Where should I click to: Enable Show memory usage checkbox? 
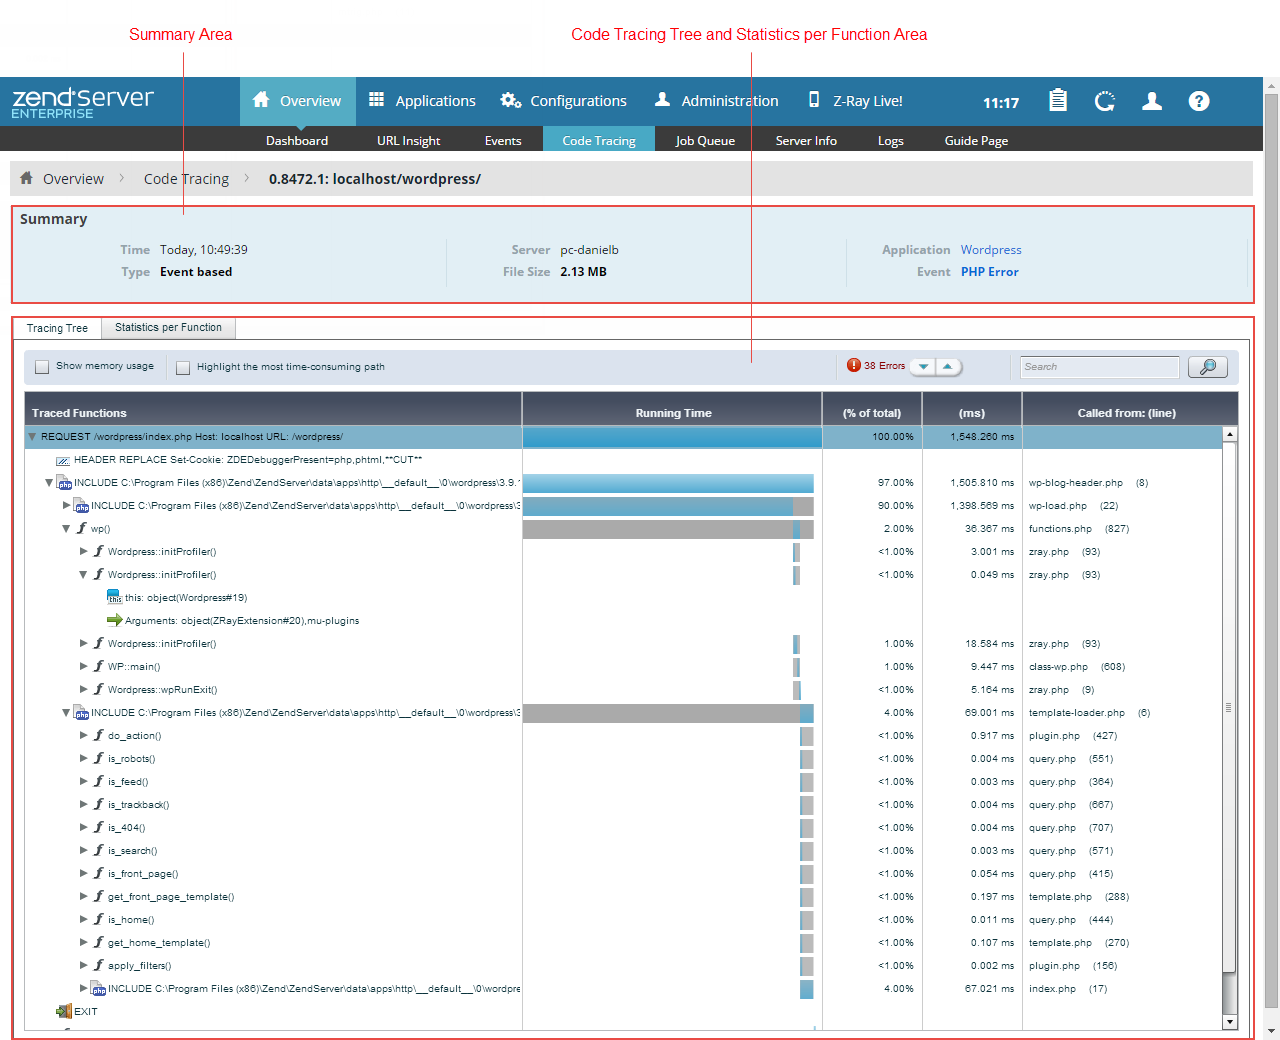click(42, 367)
